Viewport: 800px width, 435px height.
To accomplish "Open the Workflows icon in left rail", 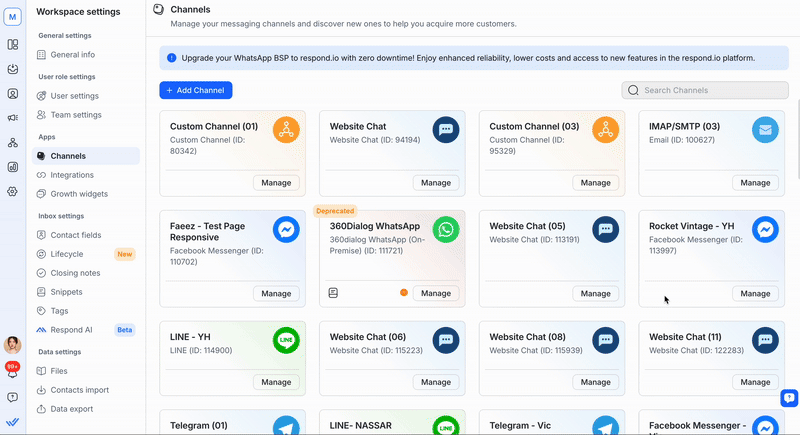I will click(x=12, y=142).
